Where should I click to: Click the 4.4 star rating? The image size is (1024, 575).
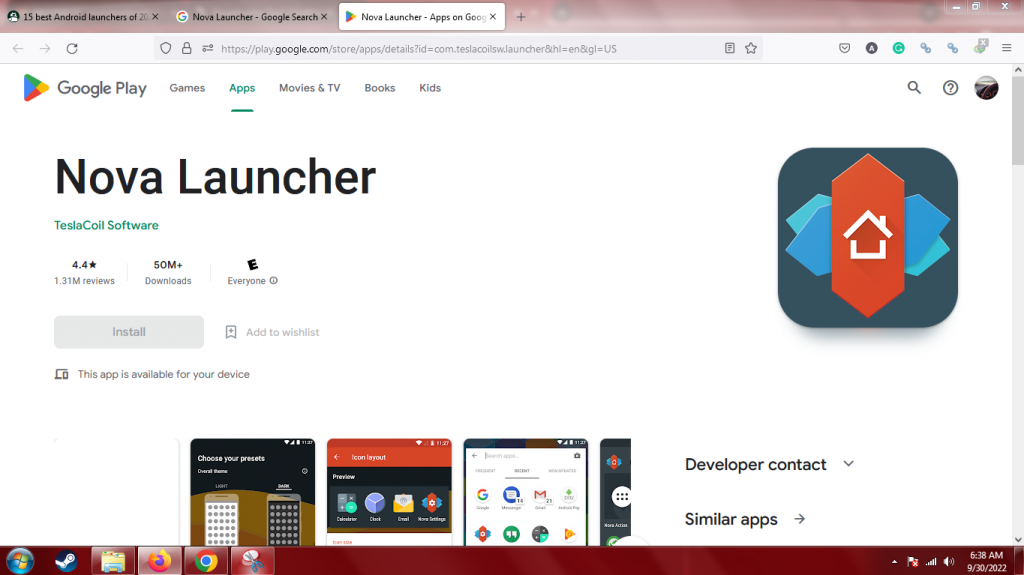[84, 265]
